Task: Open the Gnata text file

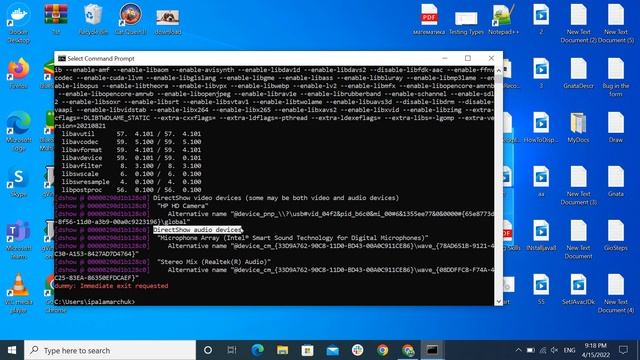Action: click(x=616, y=182)
